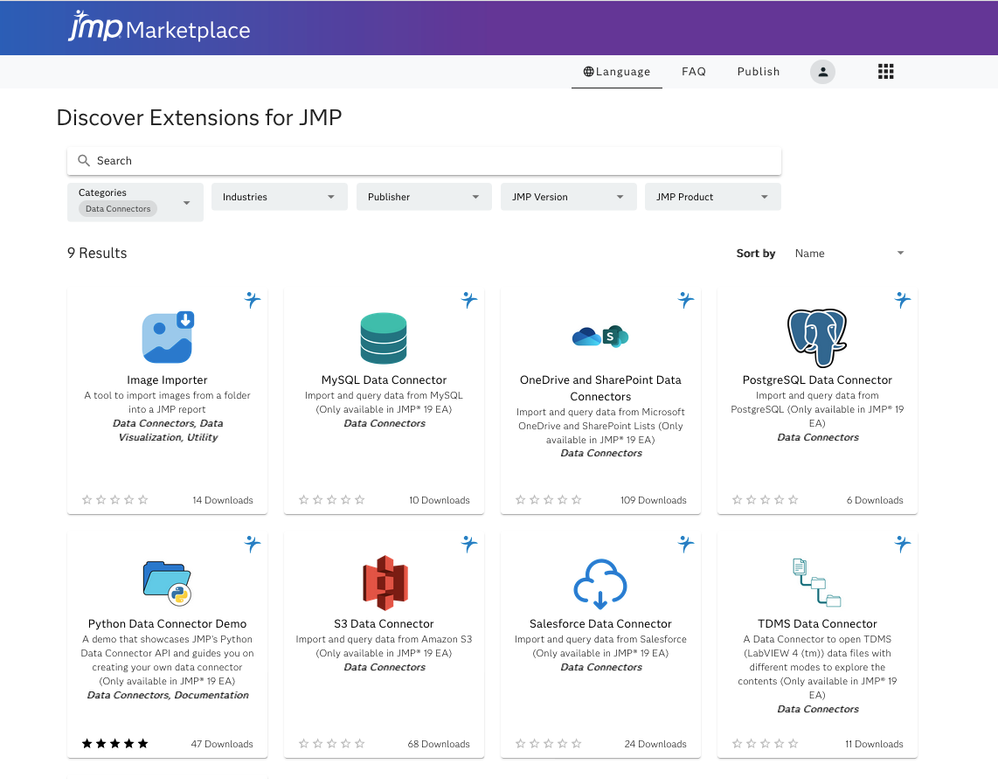Open the Publish page
This screenshot has height=779, width=998.
coord(758,72)
